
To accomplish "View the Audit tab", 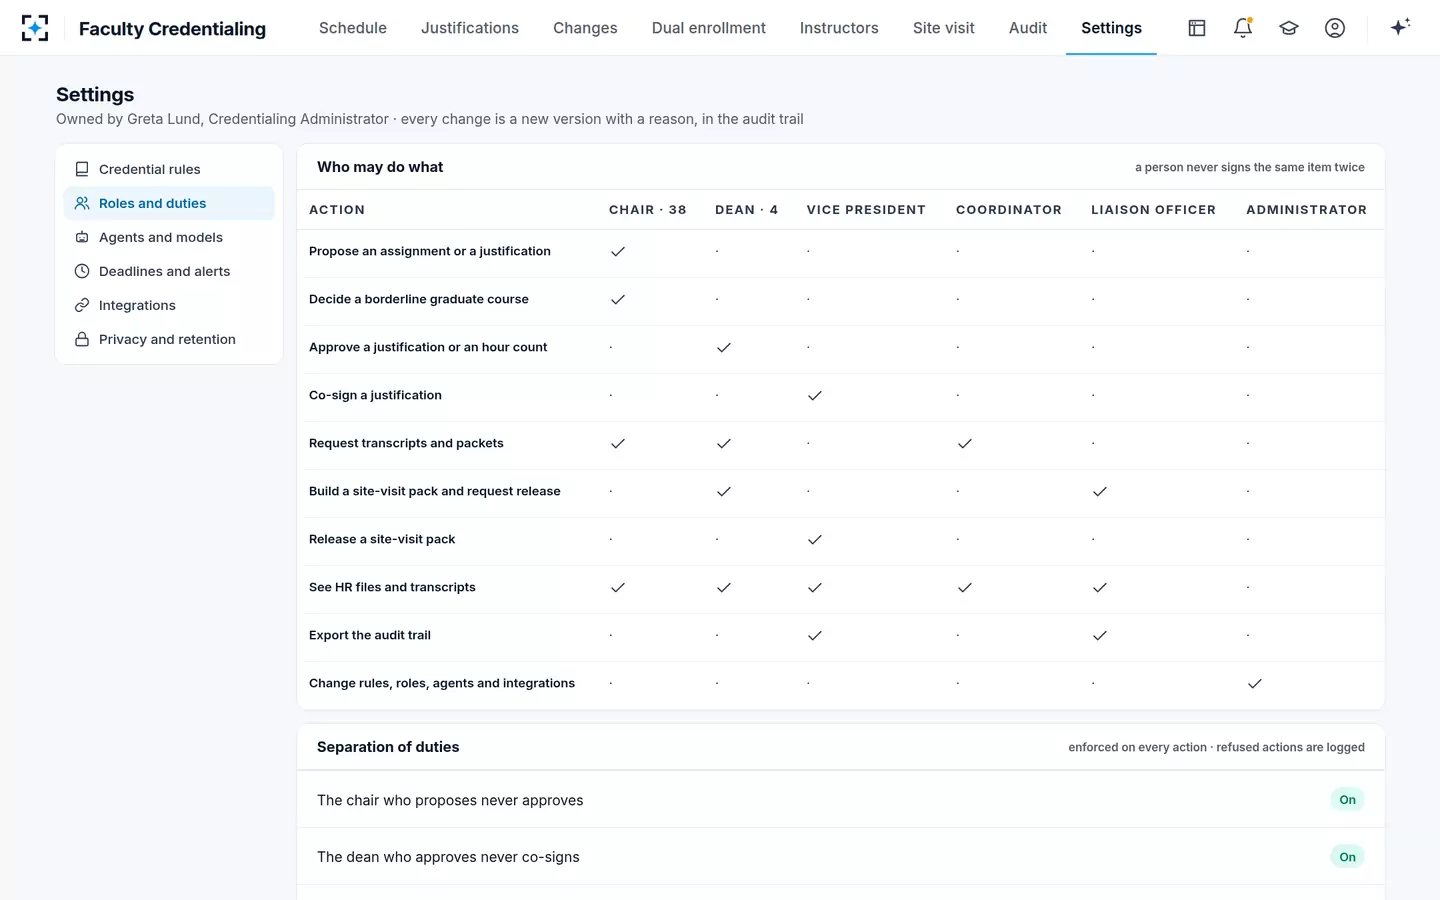I will point(1028,28).
